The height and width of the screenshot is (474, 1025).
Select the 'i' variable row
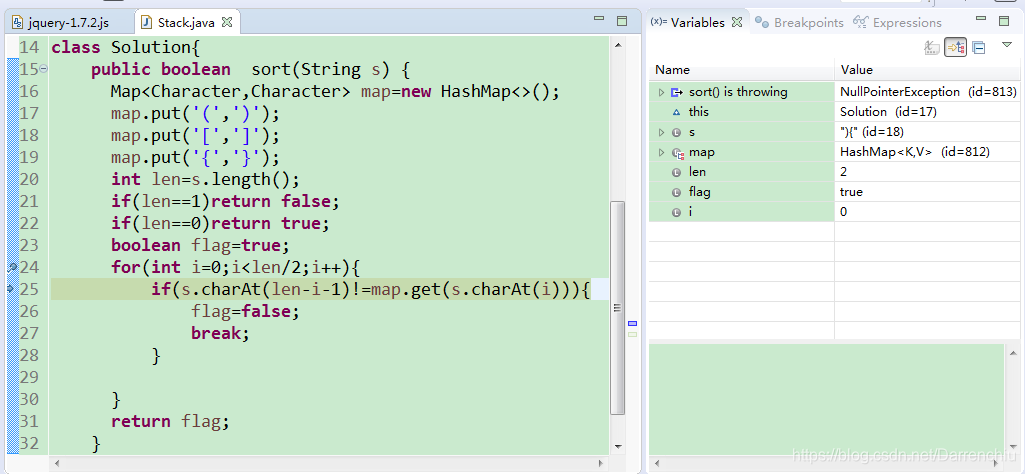pyautogui.click(x=833, y=212)
